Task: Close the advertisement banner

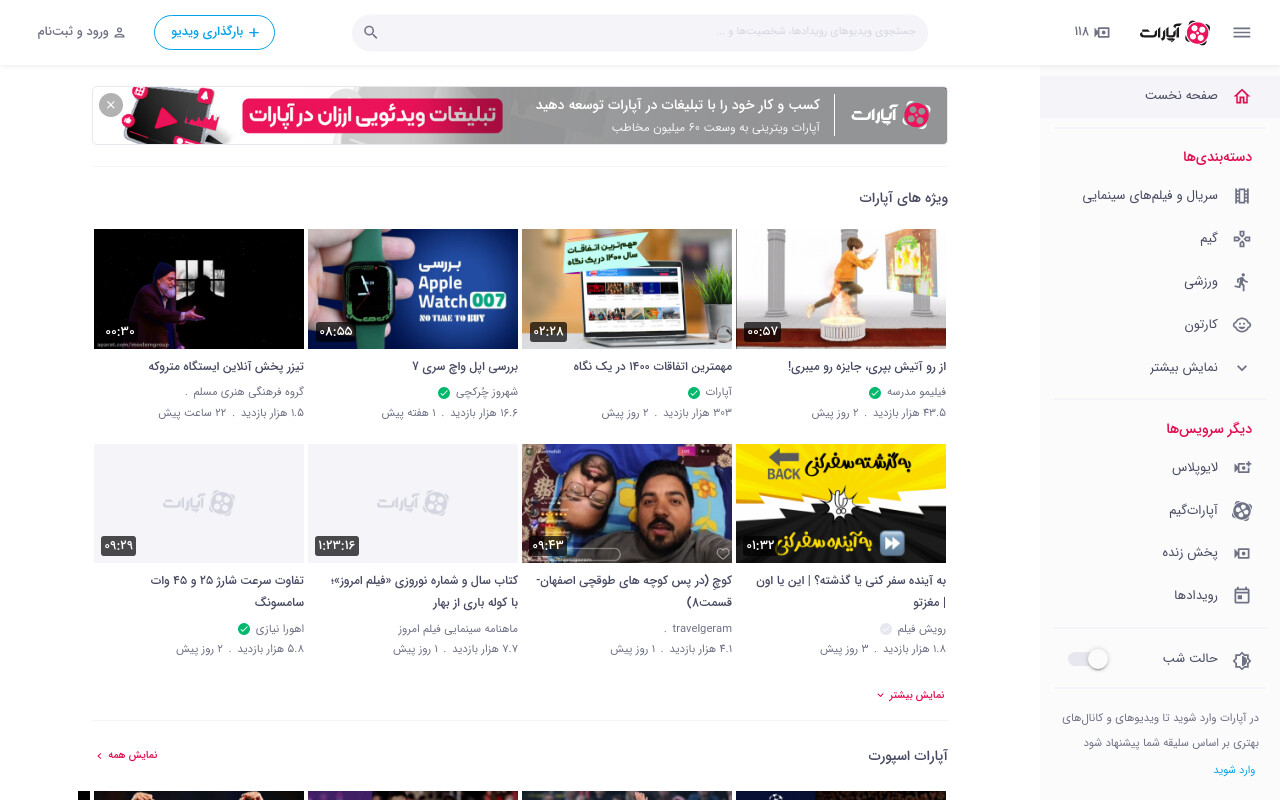Action: tap(111, 105)
